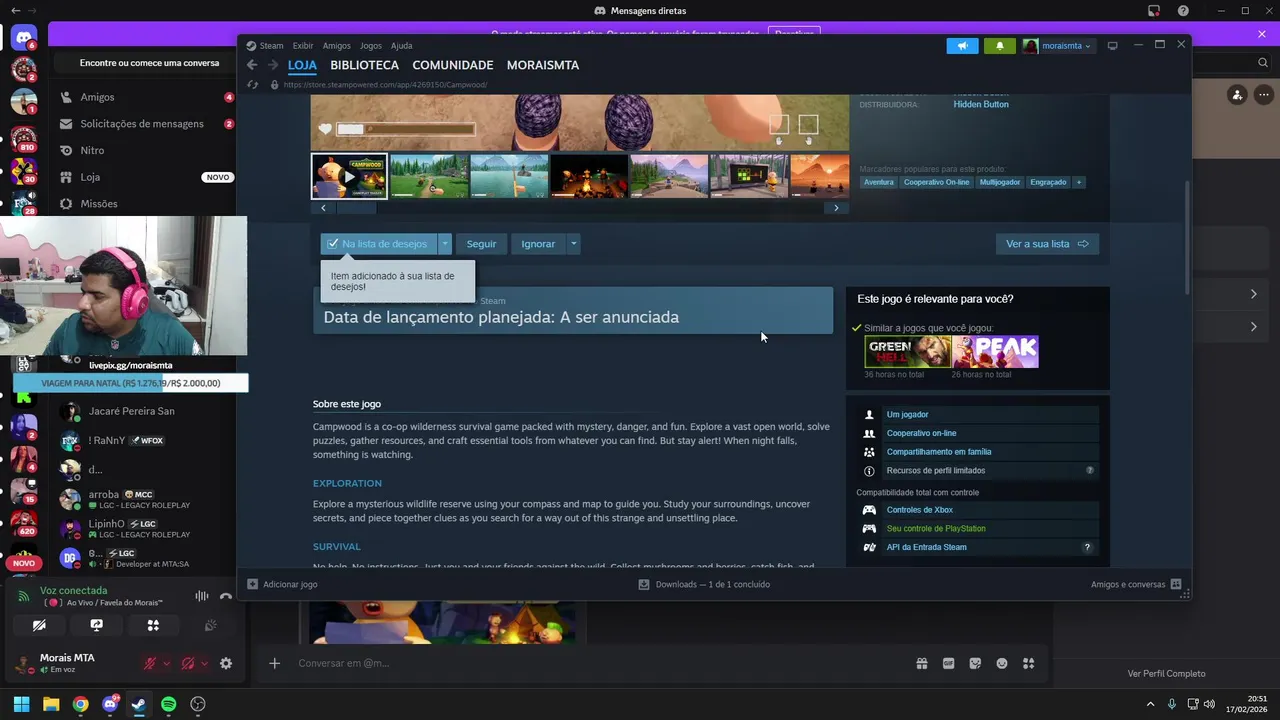Viewport: 1280px width, 720px height.
Task: Open emoji picker in Discord chat
Action: [x=1001, y=663]
